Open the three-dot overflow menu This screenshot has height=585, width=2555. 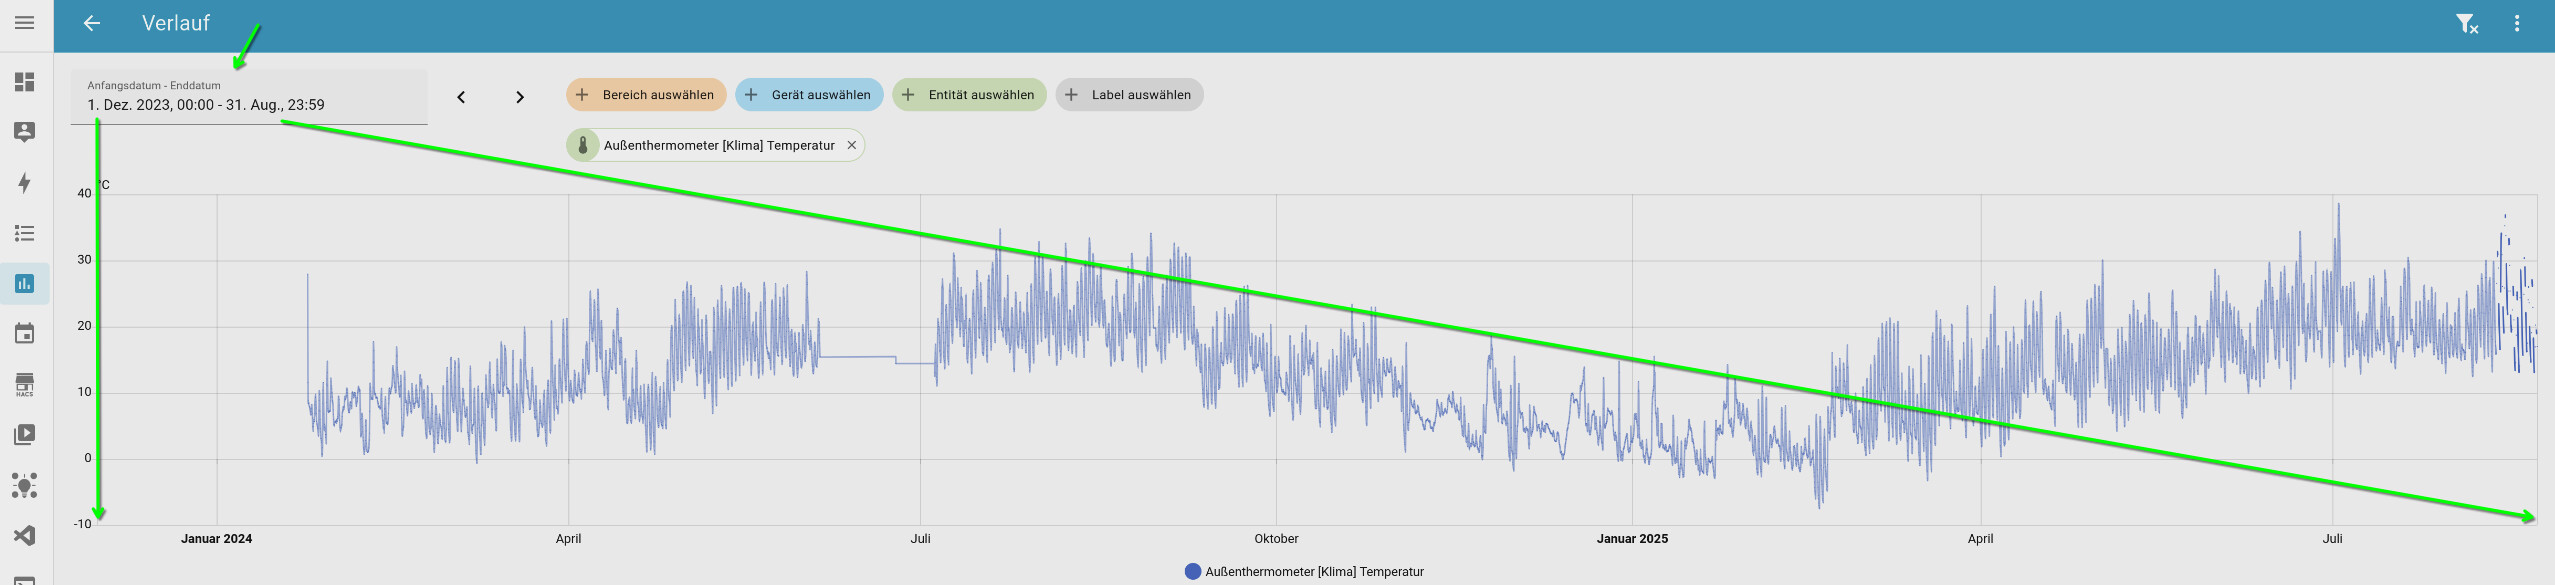(x=2517, y=24)
